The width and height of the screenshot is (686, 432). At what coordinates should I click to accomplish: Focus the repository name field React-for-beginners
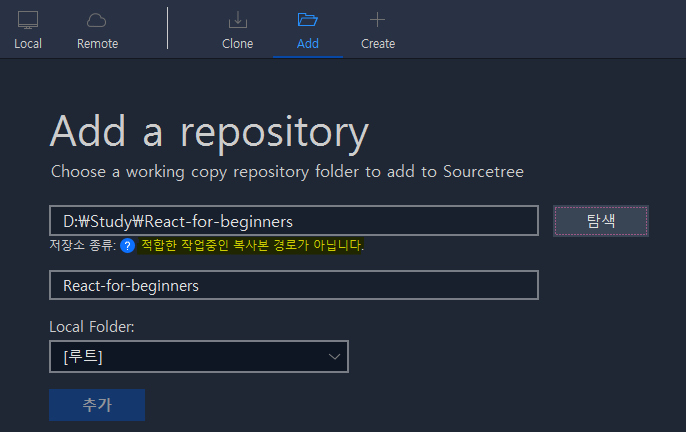tap(294, 285)
